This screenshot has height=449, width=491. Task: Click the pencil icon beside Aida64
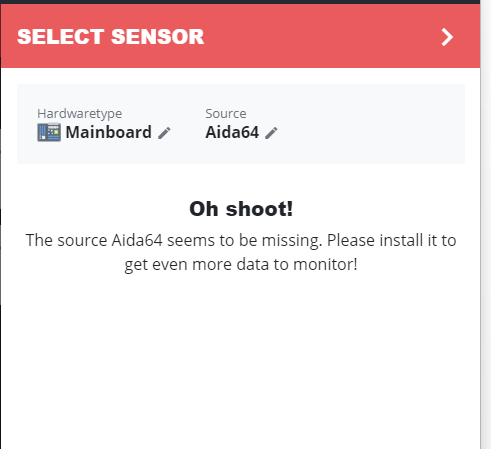271,133
